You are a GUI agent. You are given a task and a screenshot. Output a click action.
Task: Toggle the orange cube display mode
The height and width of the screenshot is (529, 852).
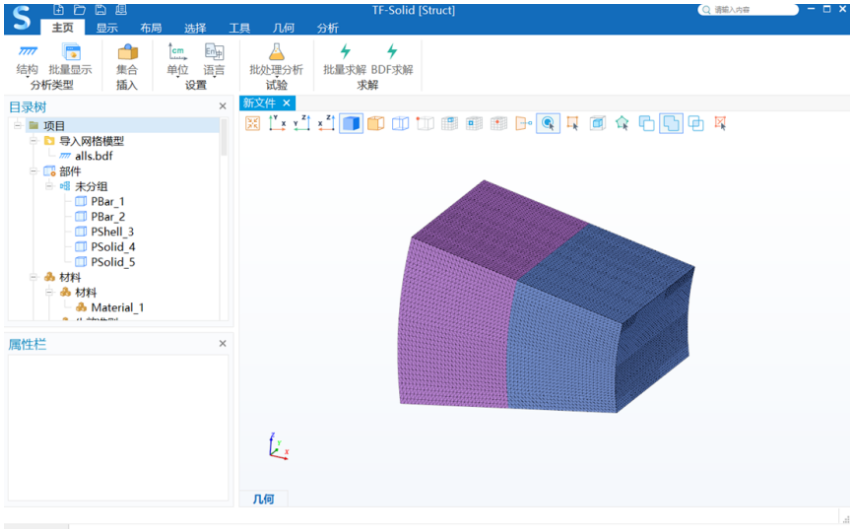tap(376, 123)
